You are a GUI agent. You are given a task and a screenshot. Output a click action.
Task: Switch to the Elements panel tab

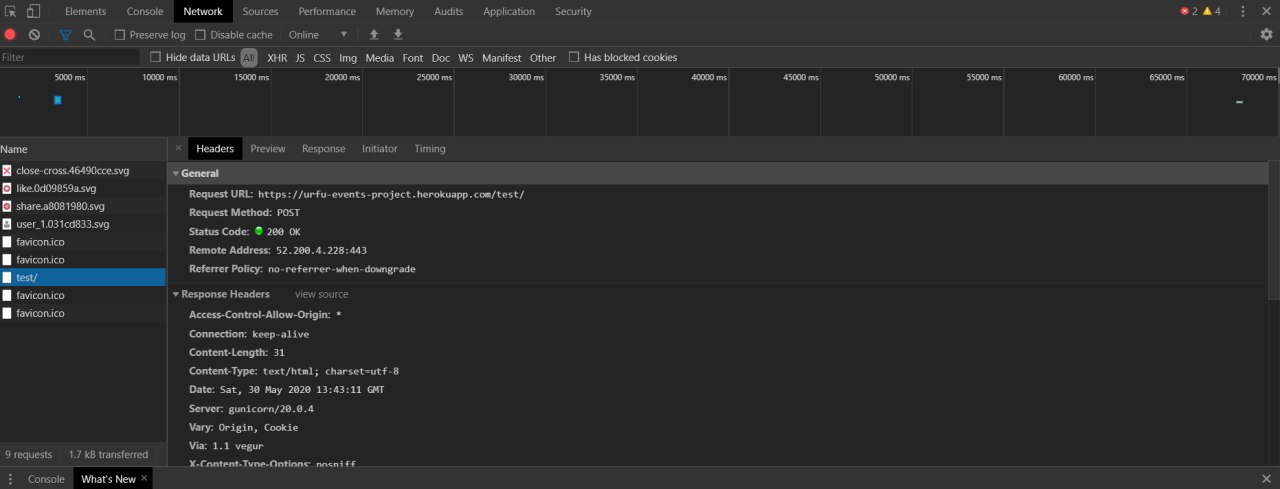(x=85, y=11)
